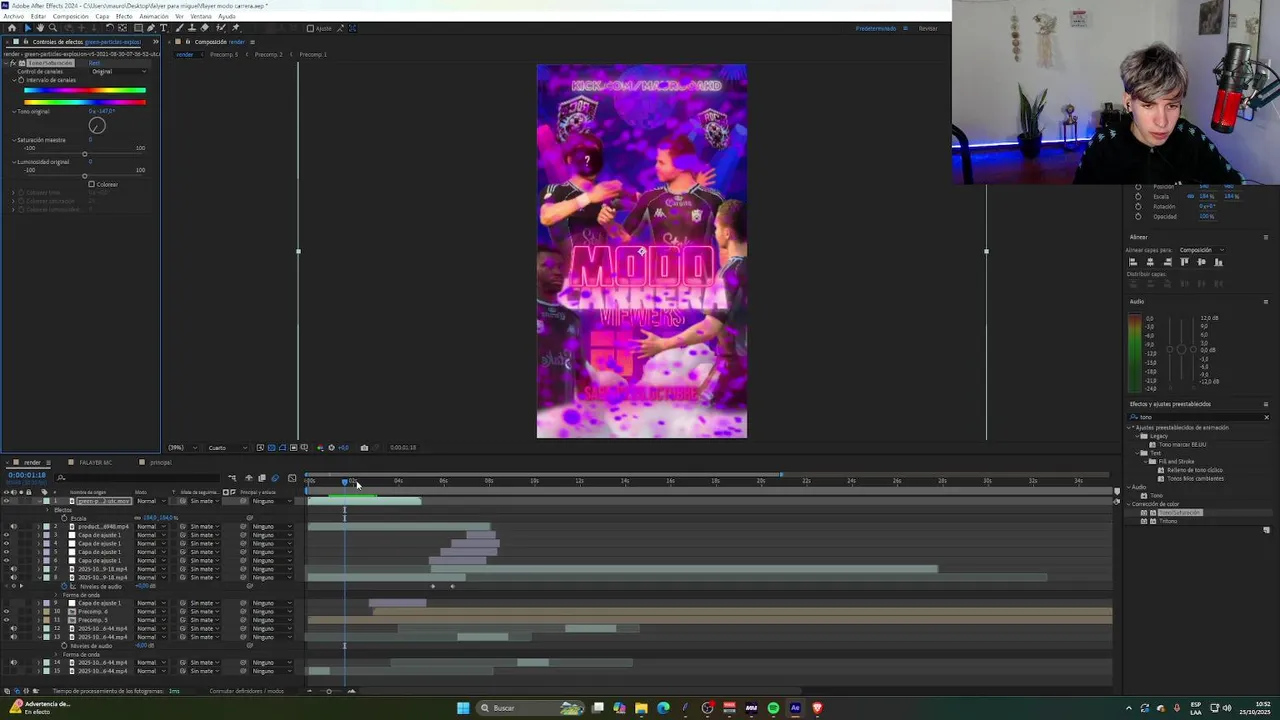
Task: Clear the effects search field with X
Action: [1267, 417]
